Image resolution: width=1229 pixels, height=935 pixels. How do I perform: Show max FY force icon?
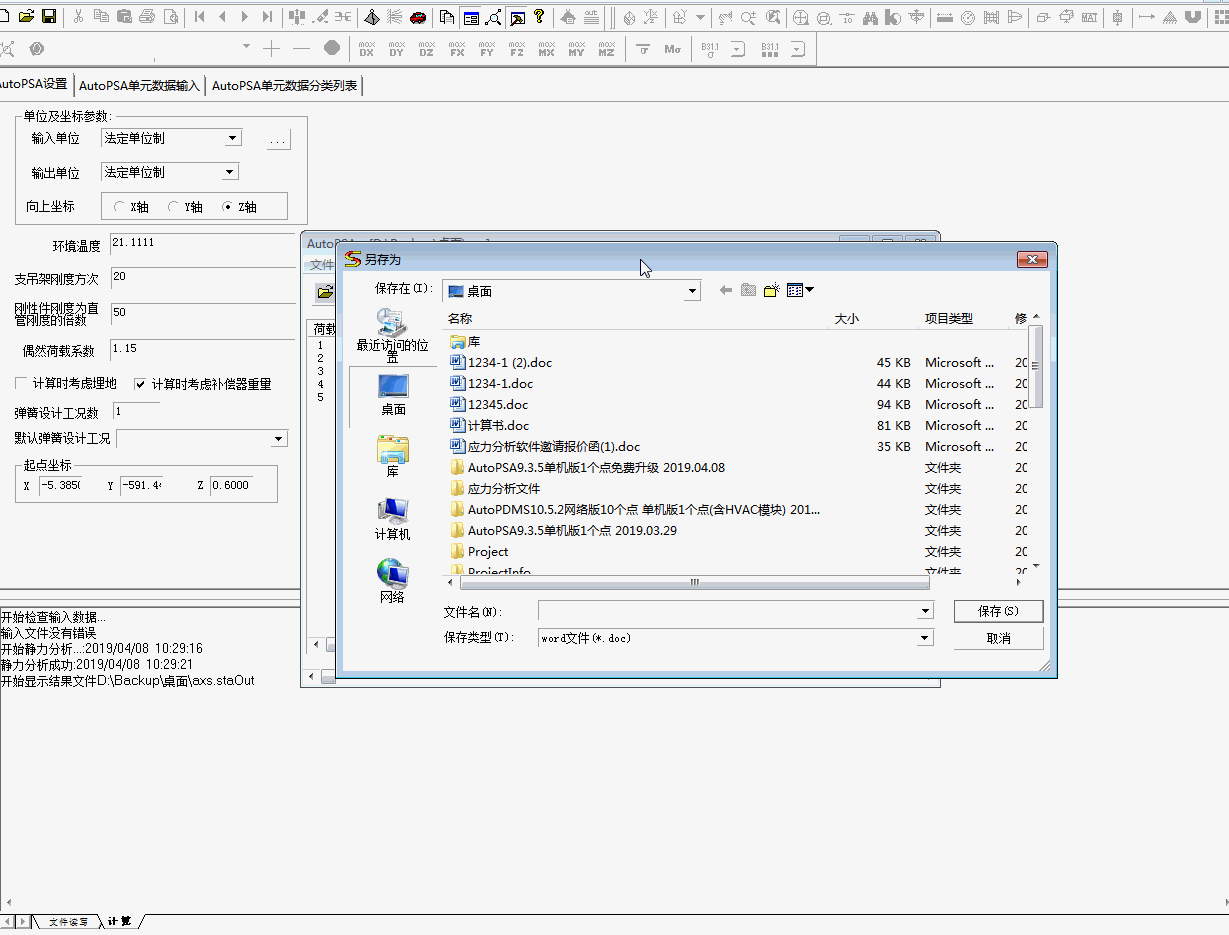tap(487, 48)
